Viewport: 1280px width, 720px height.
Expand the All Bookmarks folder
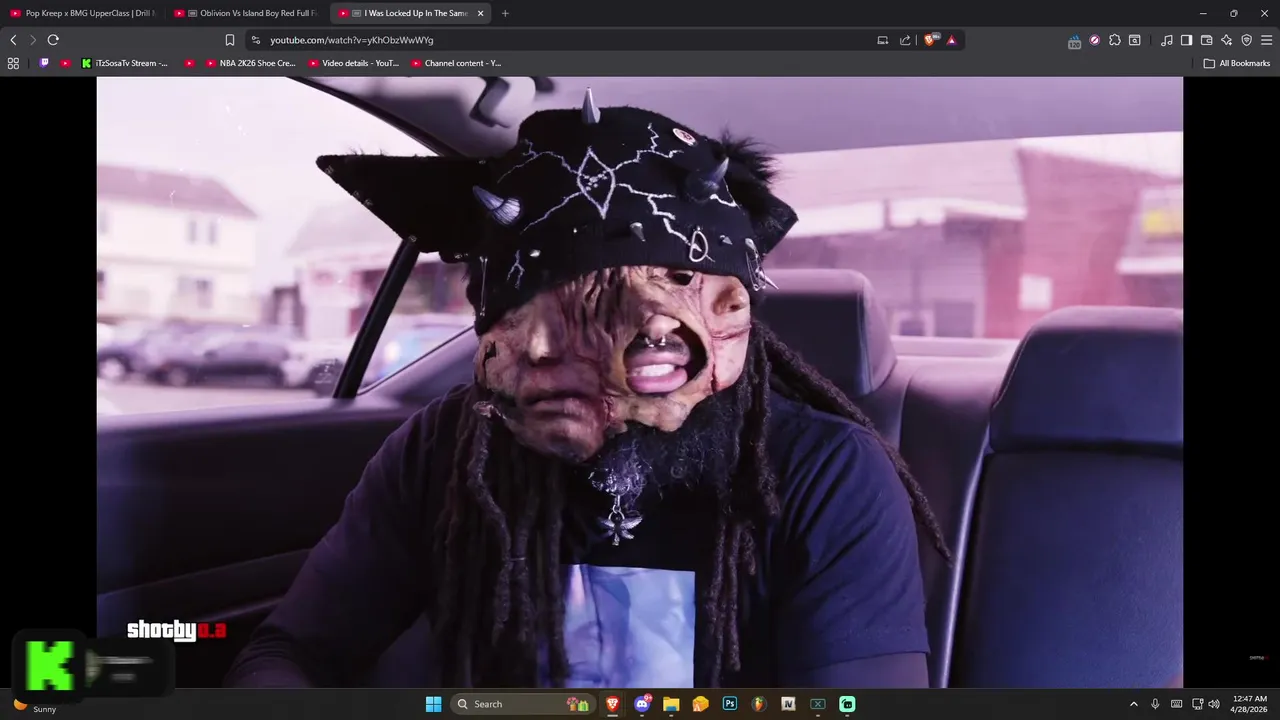[1236, 63]
